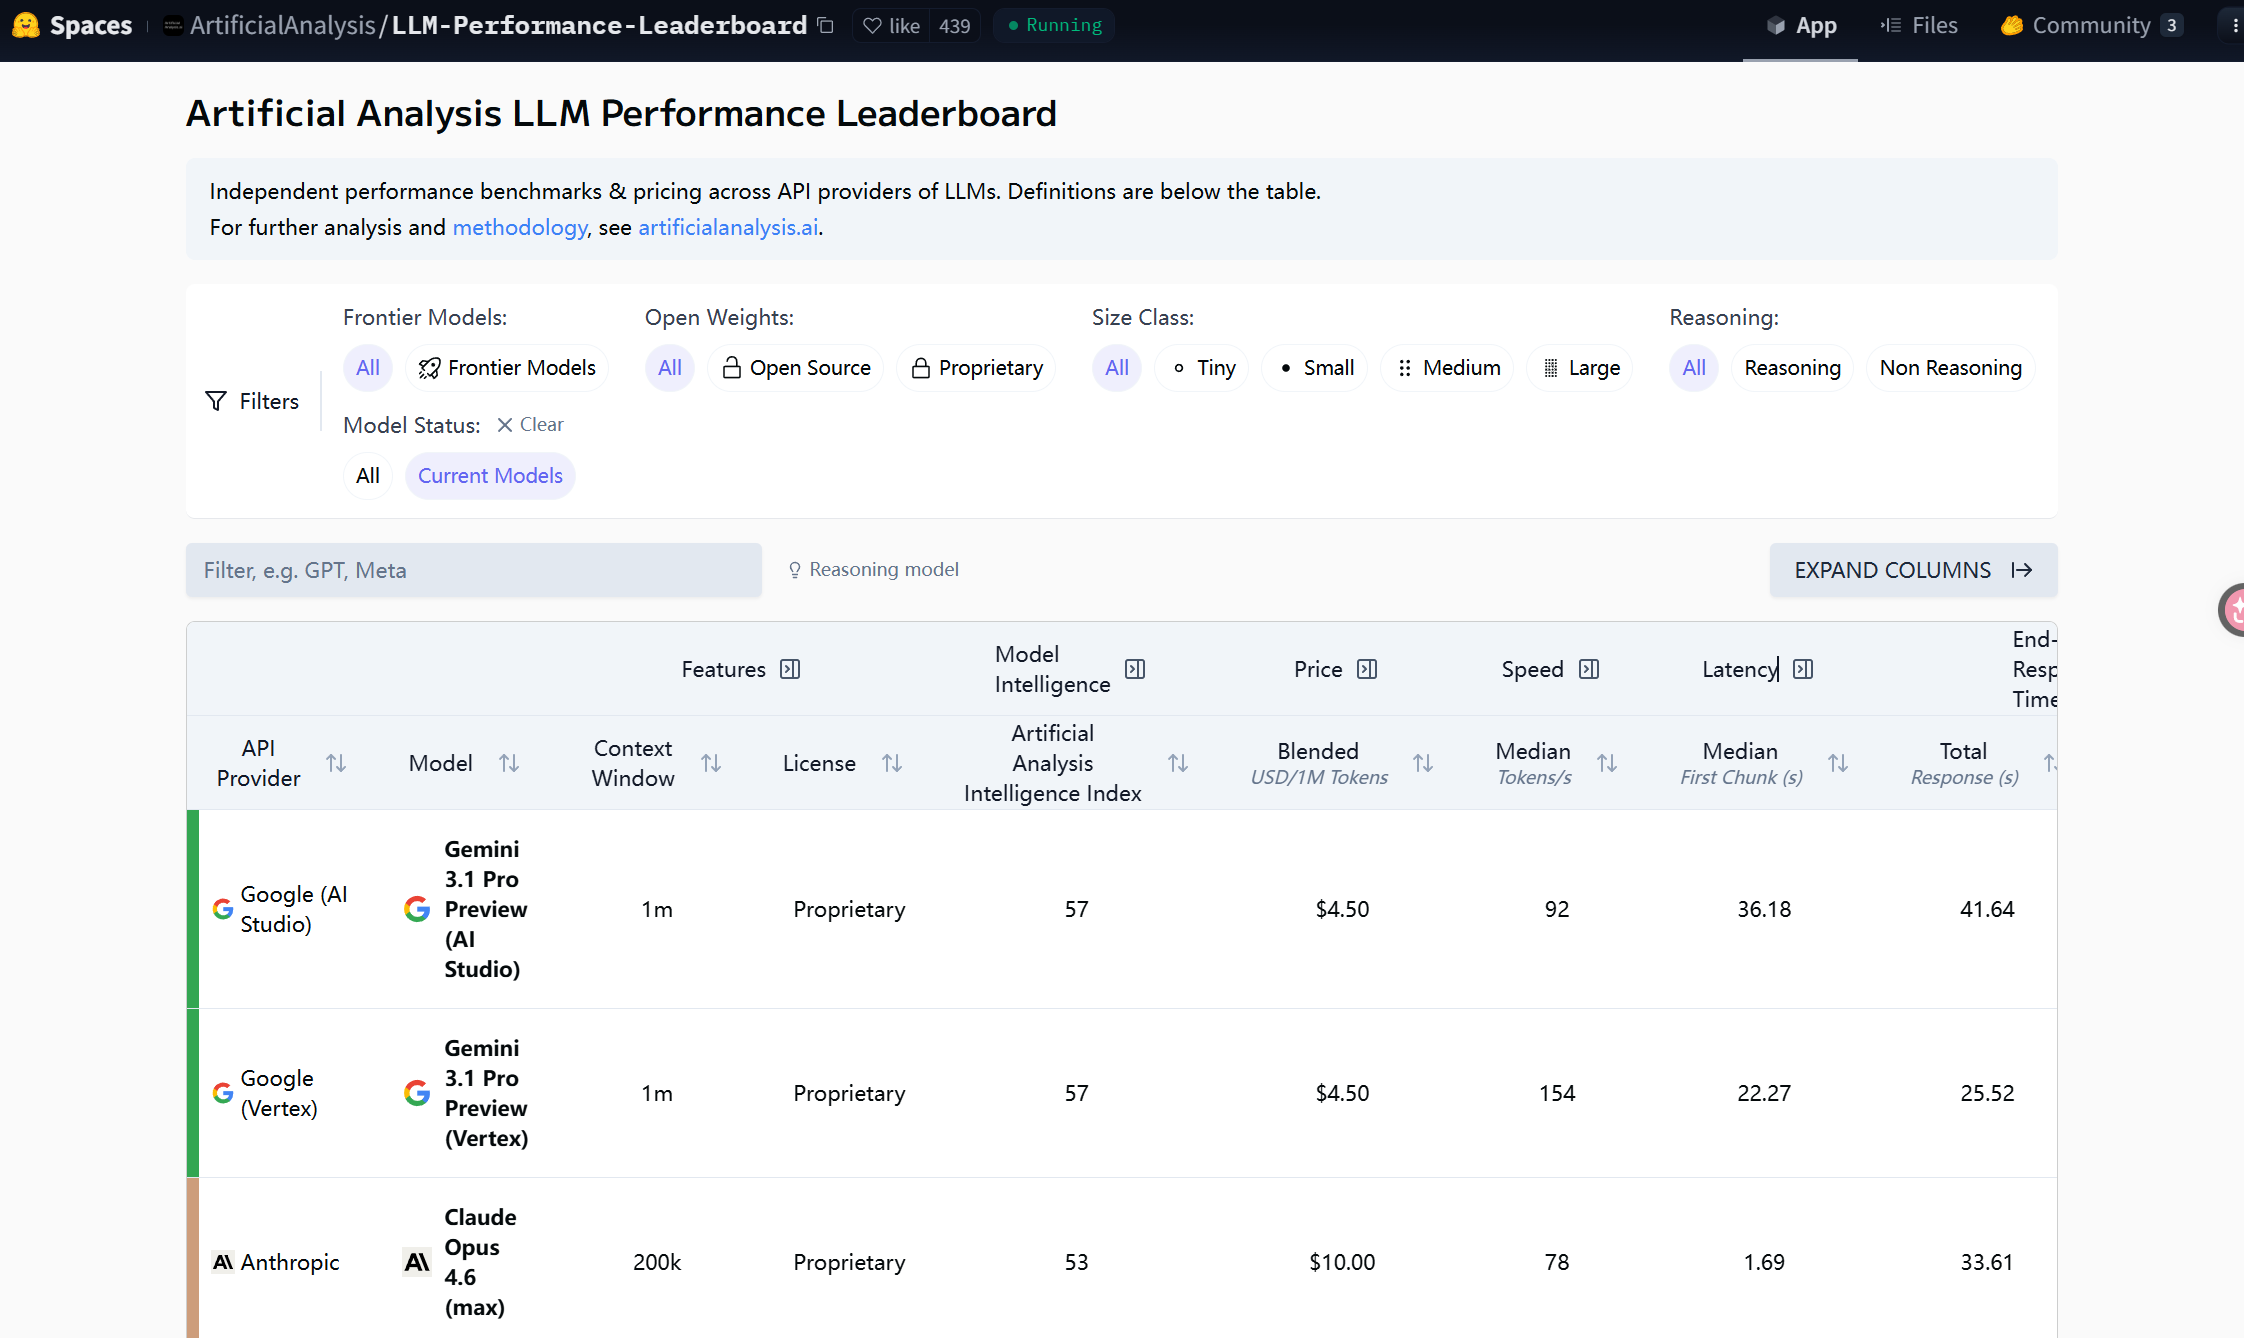
Task: Expand the Price column group
Action: click(1367, 669)
